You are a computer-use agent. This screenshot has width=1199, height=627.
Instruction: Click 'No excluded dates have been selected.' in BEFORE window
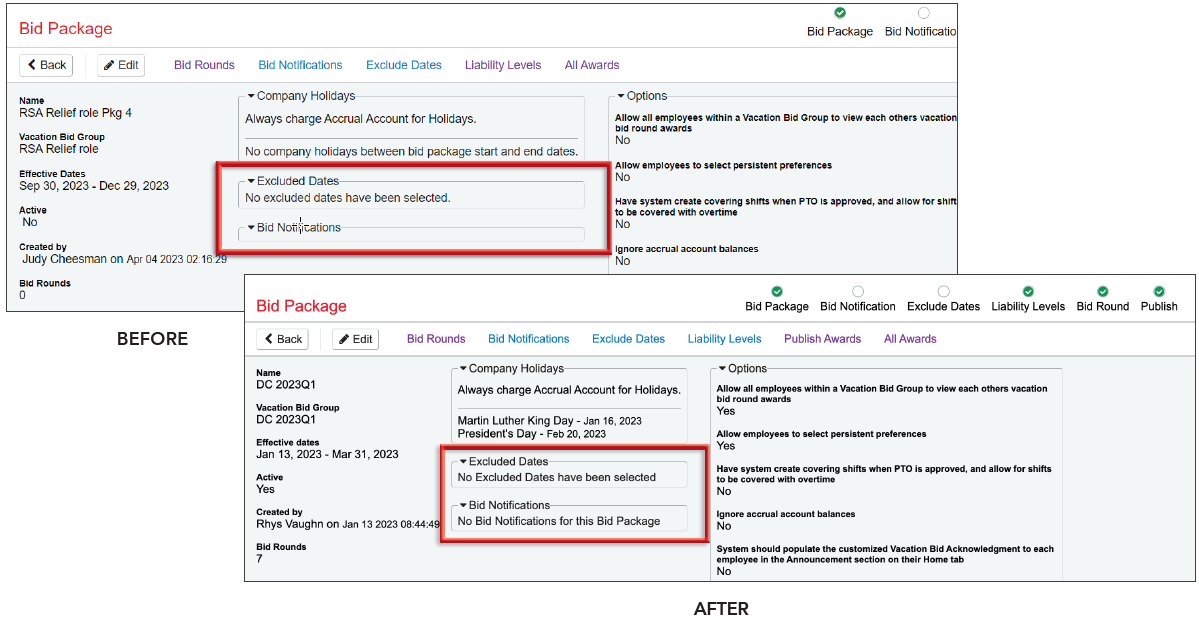(x=348, y=198)
